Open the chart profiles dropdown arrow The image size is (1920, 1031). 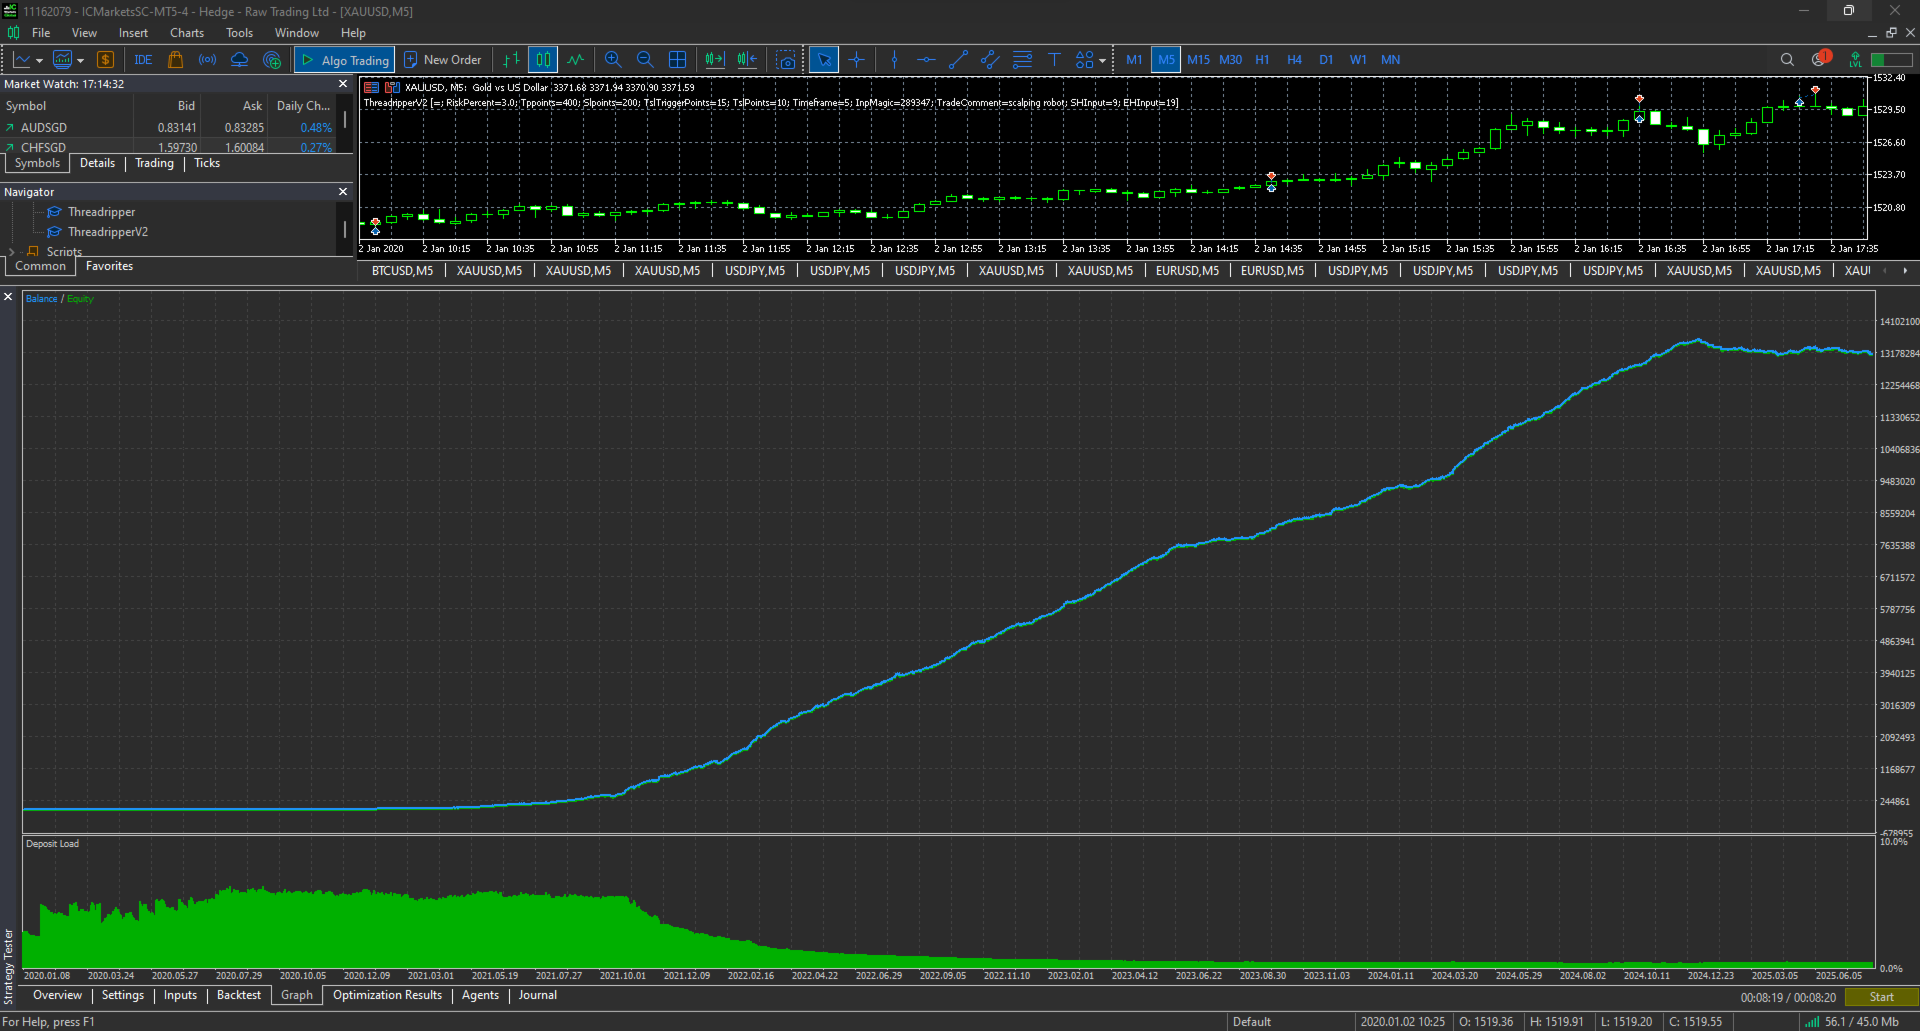click(x=80, y=60)
